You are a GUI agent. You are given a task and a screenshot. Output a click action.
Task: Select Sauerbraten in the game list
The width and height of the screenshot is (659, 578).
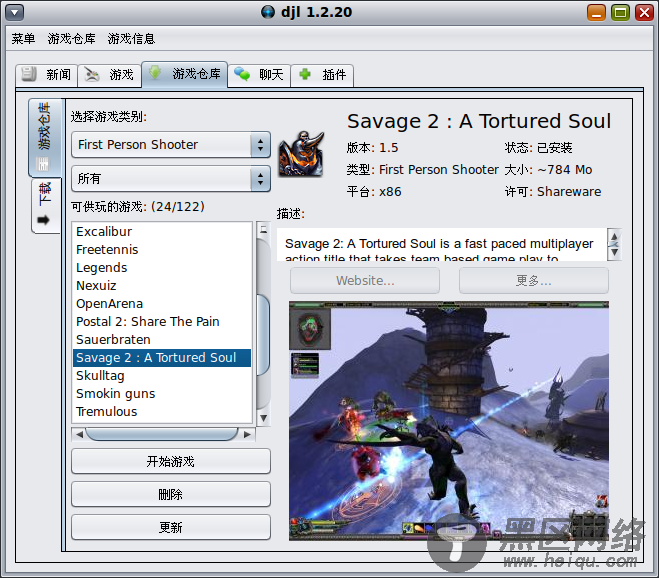[x=162, y=340]
